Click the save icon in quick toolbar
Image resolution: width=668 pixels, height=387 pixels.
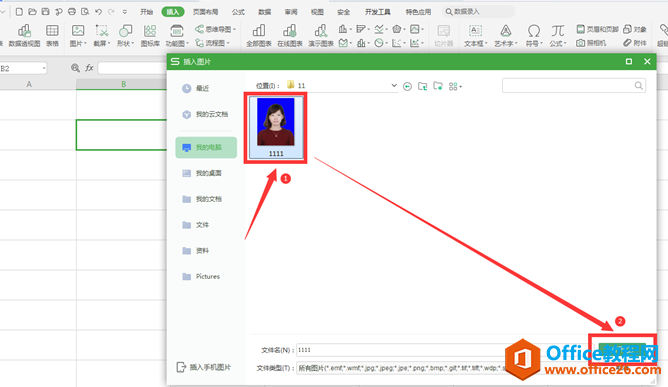click(x=46, y=12)
